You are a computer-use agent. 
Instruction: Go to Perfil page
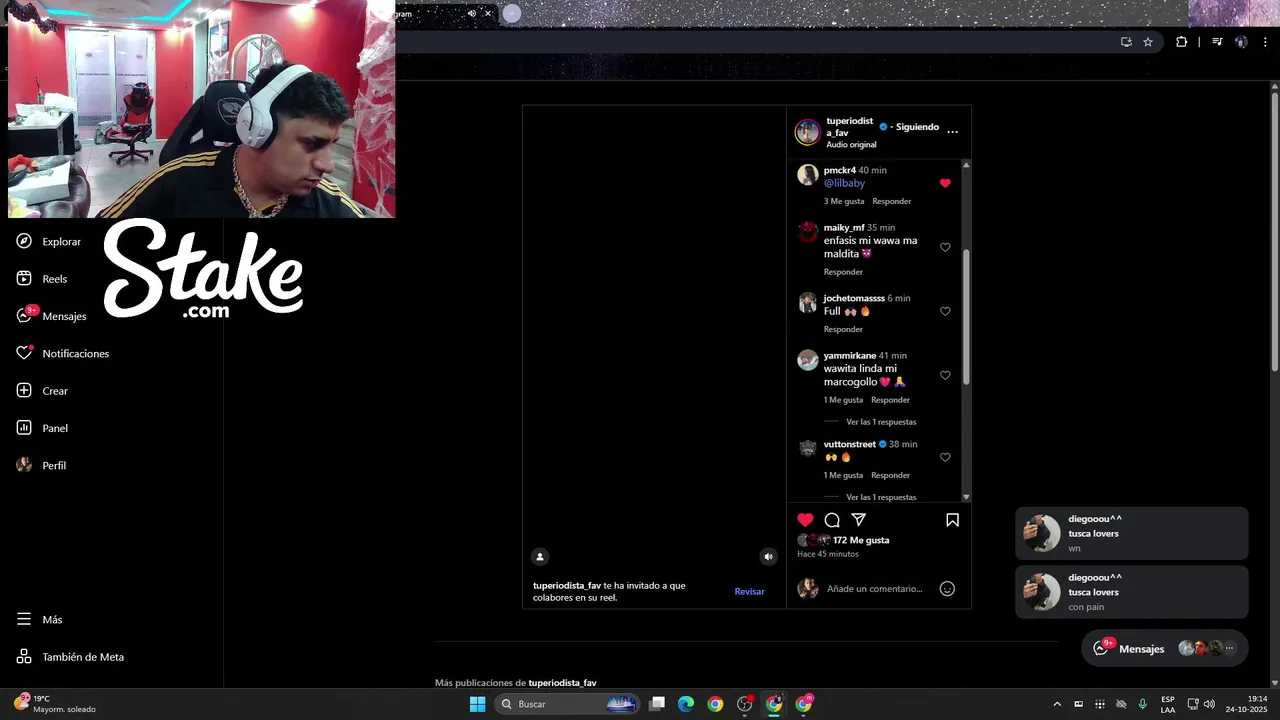point(41,465)
